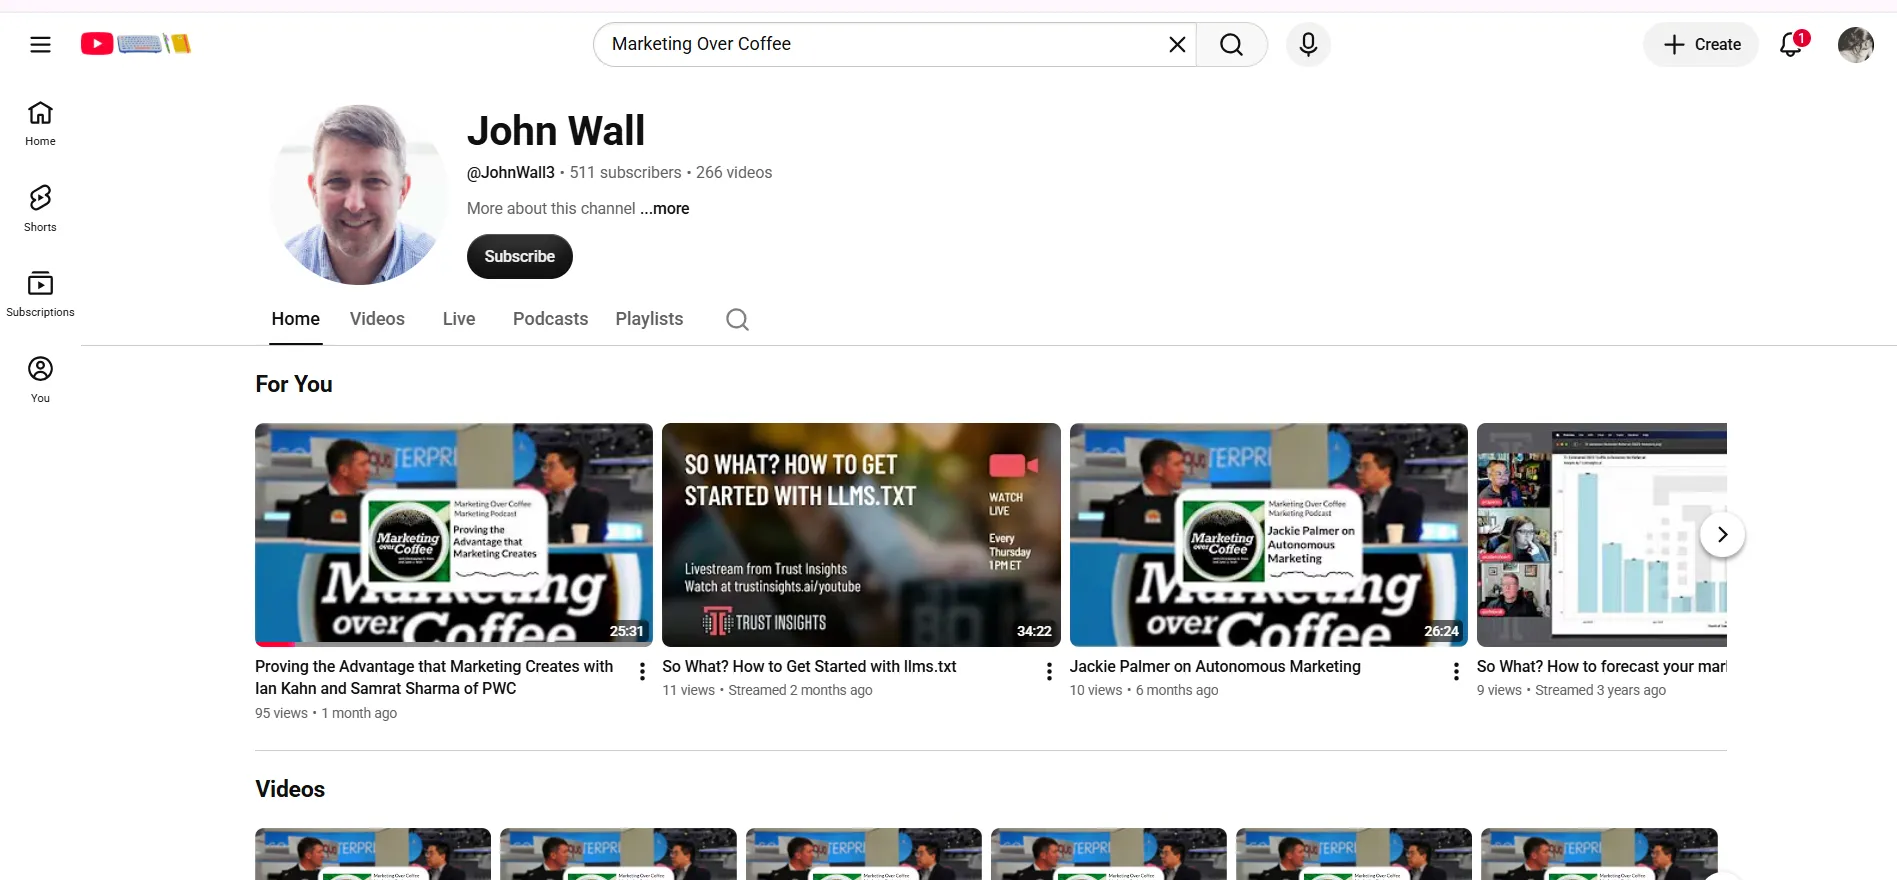Open options for the Jackie Palmer video
This screenshot has height=880, width=1897.
pos(1456,672)
